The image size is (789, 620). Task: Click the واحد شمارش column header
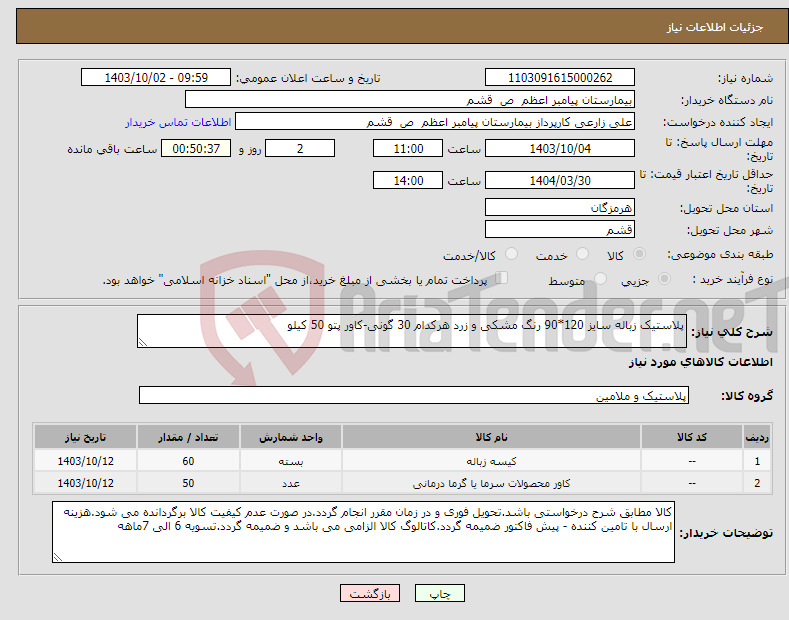291,437
